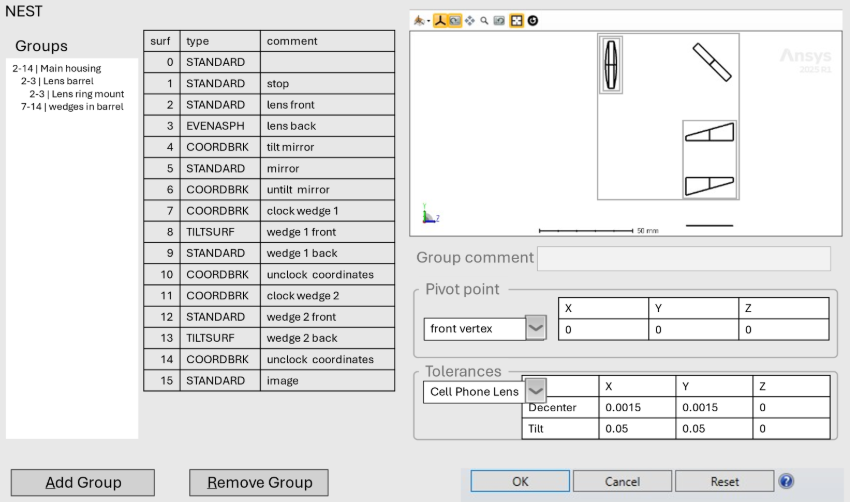Toggle the coordinate axes triad icon
The width and height of the screenshot is (850, 502).
point(440,20)
